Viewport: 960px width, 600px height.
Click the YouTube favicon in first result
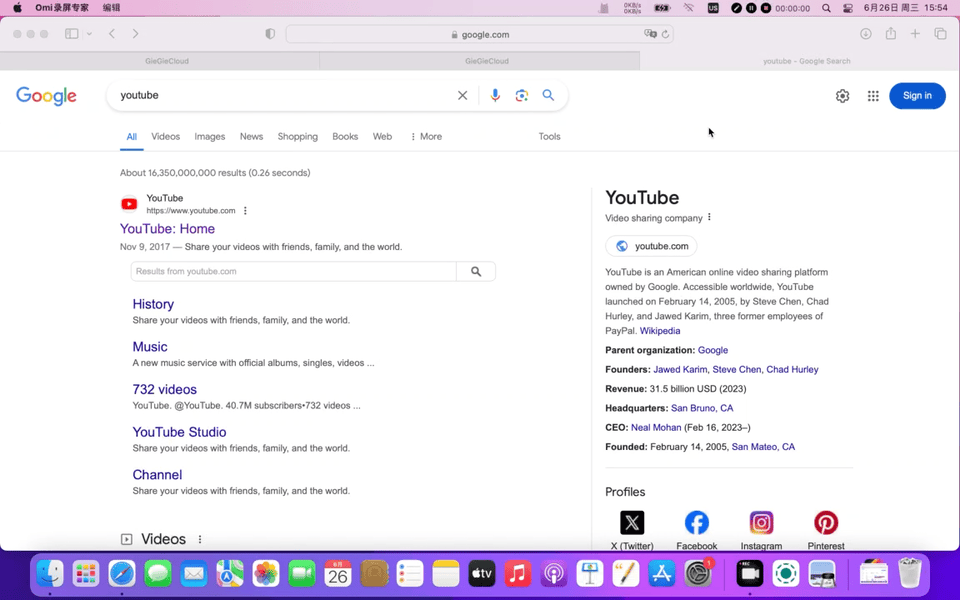click(x=129, y=204)
